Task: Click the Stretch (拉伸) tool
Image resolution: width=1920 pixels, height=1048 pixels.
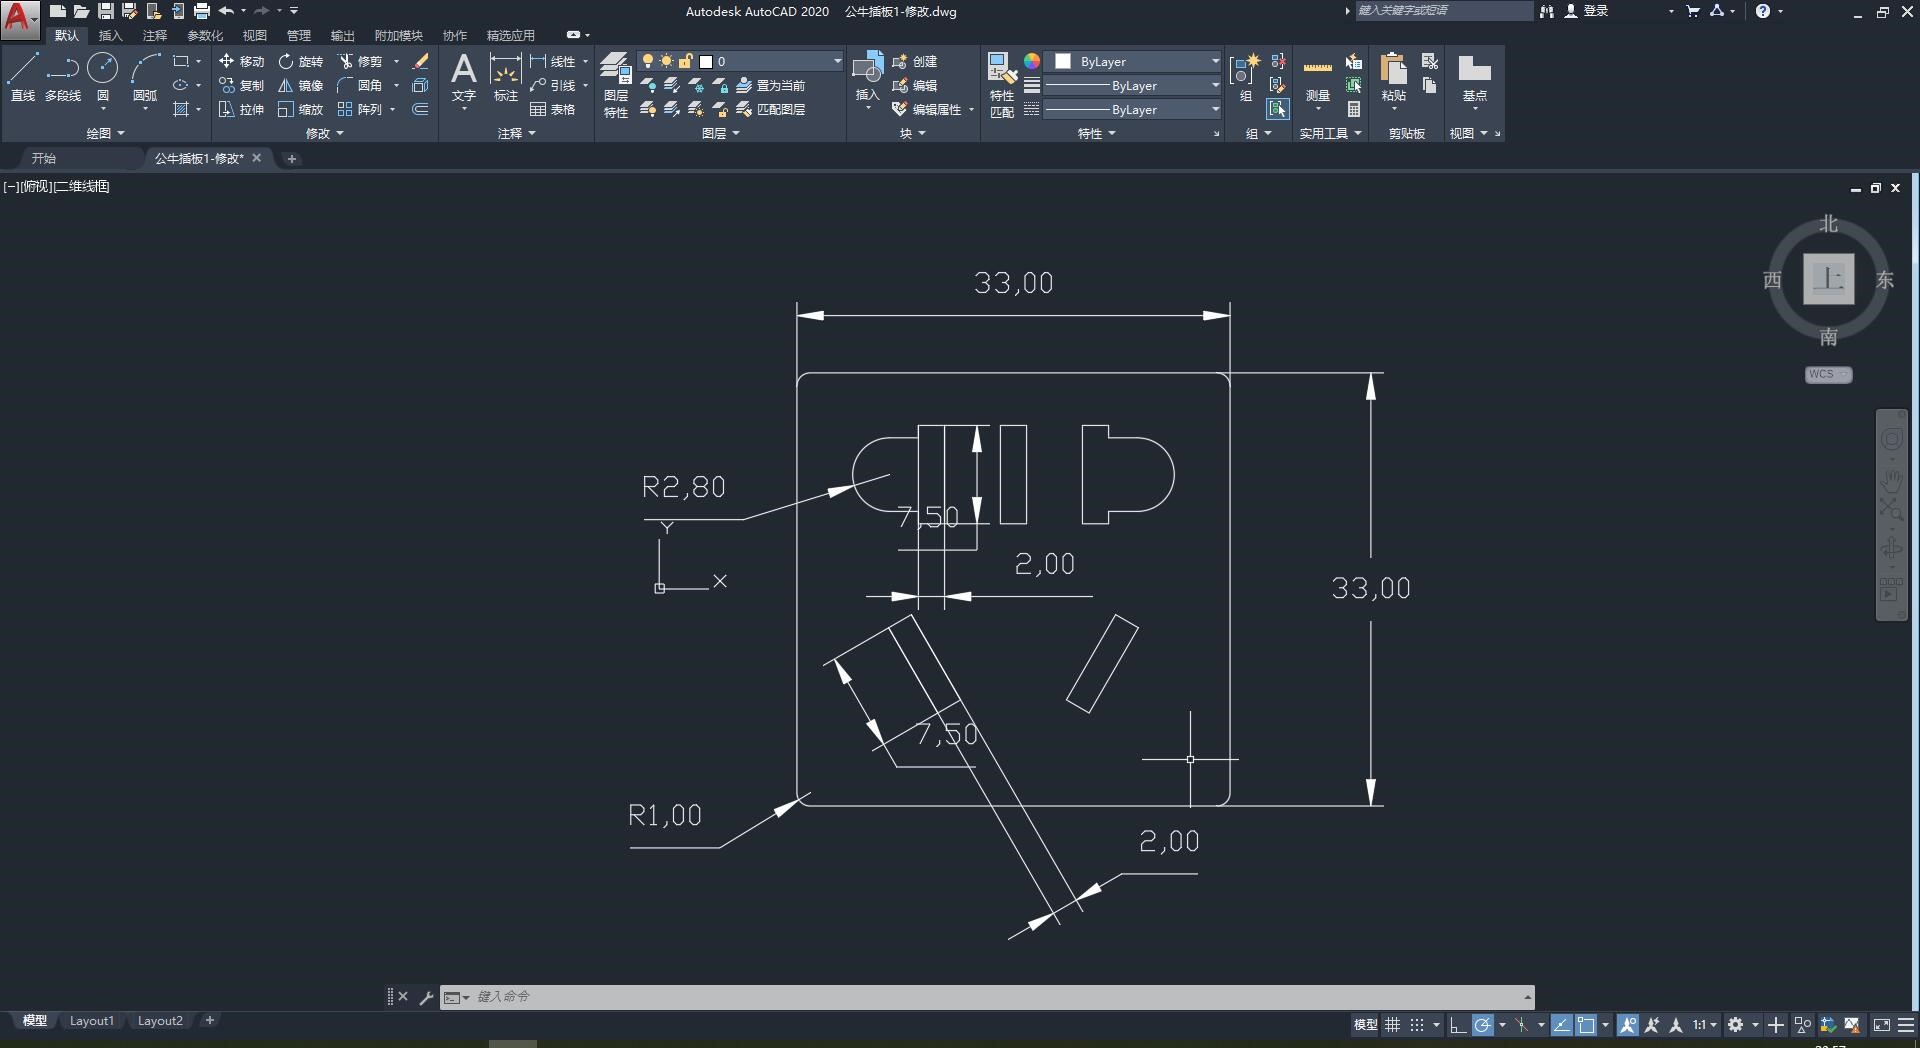Action: pos(241,109)
